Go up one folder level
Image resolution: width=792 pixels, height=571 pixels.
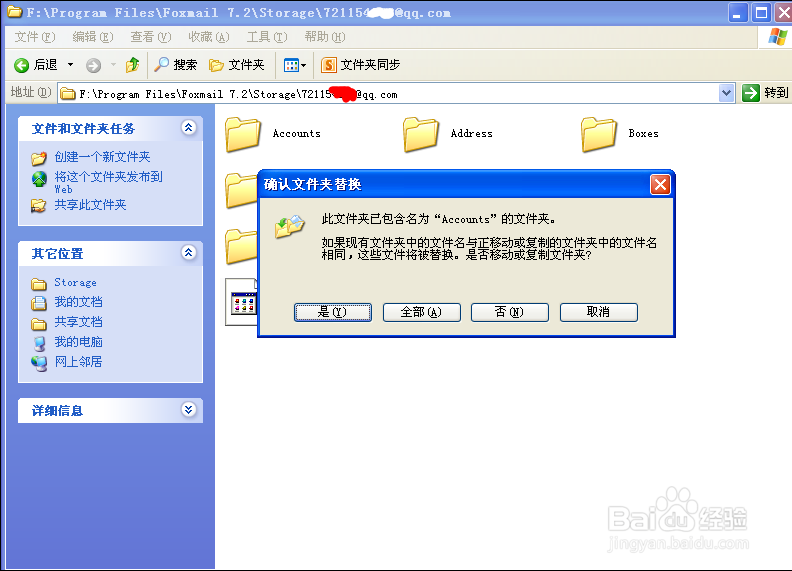point(132,65)
